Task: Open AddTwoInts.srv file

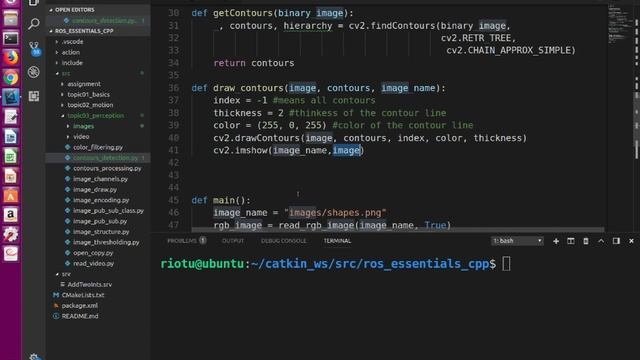Action: click(x=89, y=284)
